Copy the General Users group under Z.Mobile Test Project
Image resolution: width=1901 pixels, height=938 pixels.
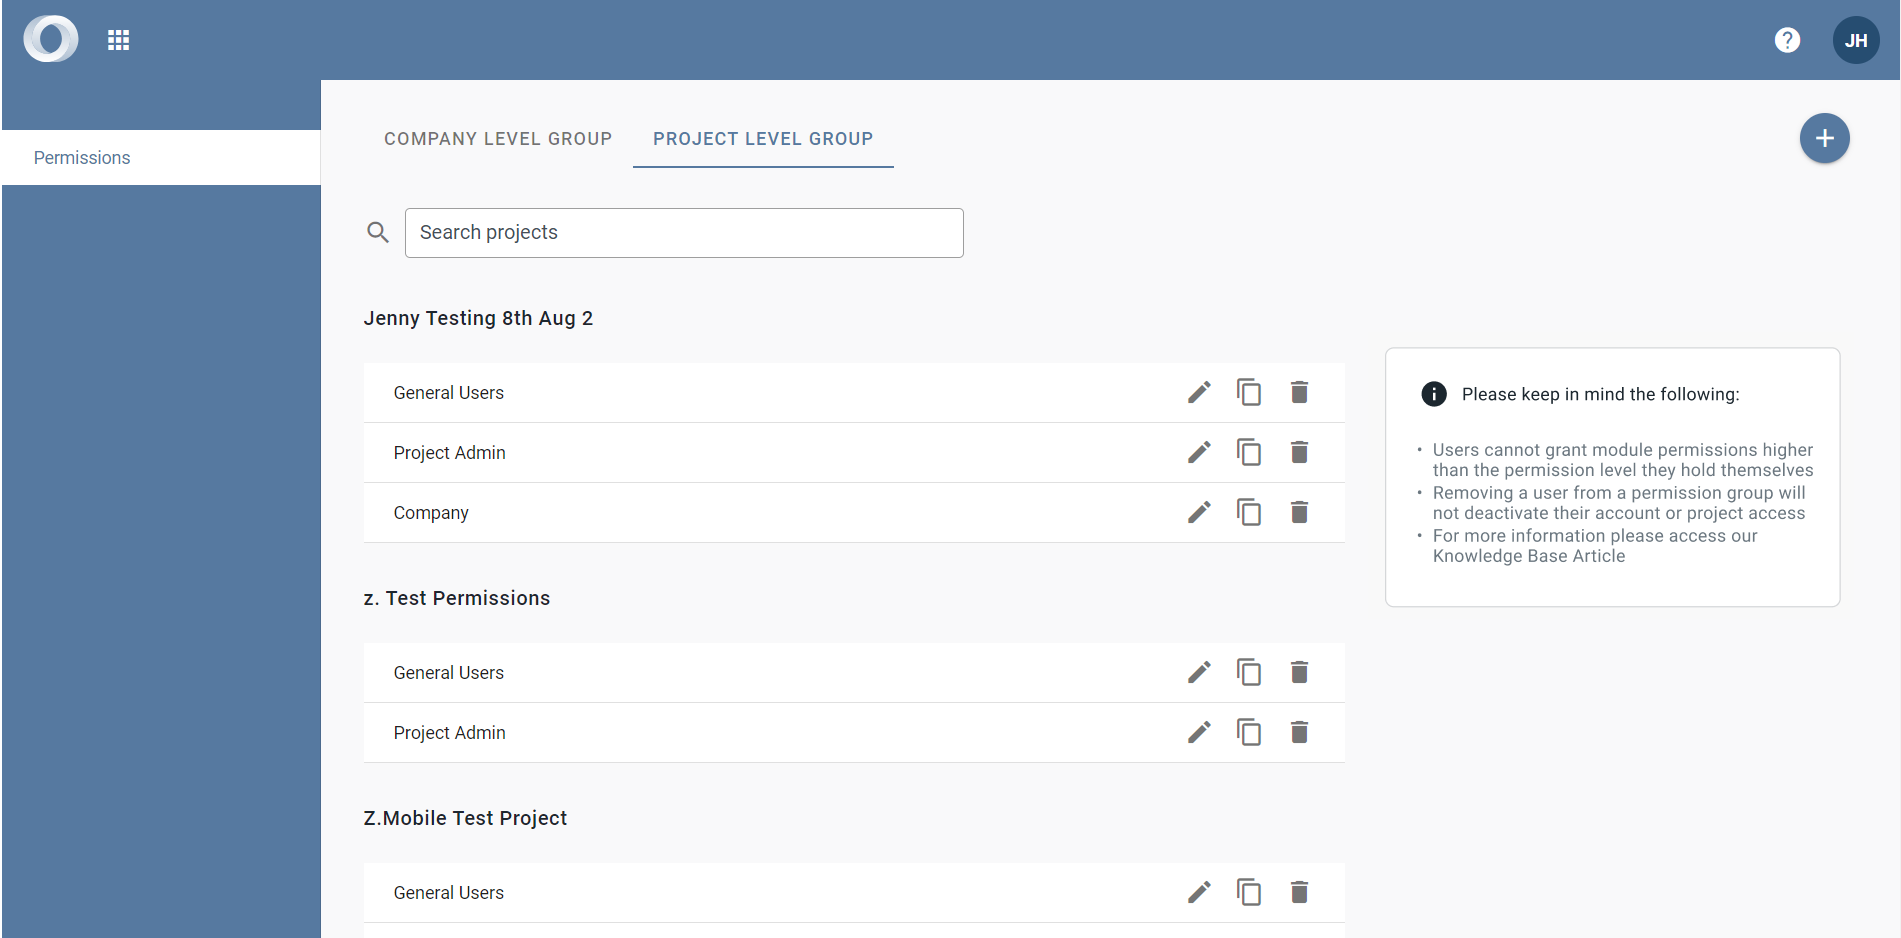click(x=1249, y=892)
